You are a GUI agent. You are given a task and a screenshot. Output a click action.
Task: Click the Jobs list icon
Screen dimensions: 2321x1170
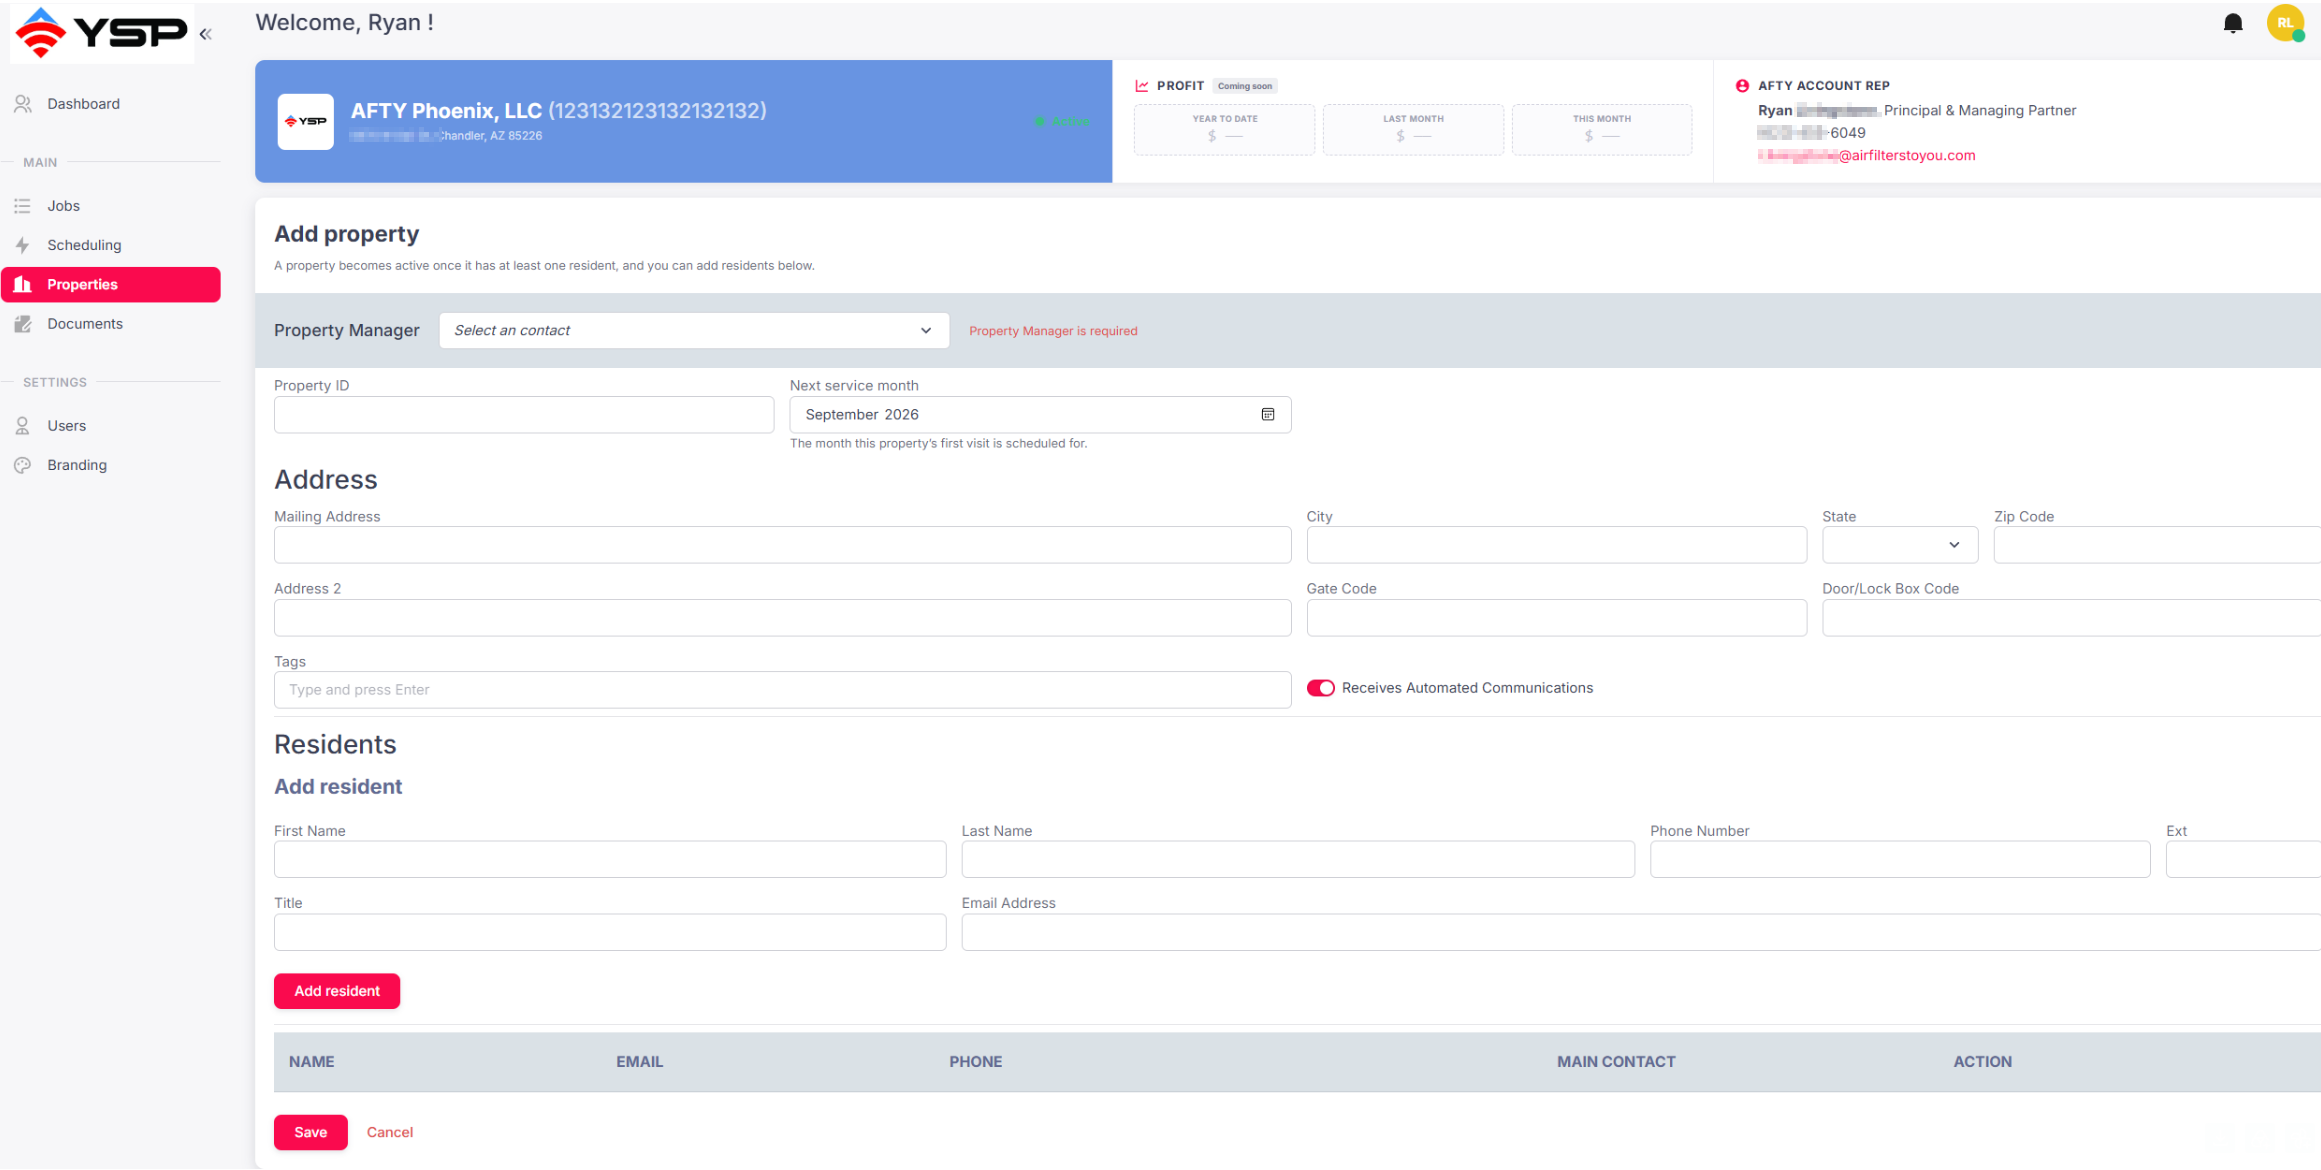click(22, 206)
